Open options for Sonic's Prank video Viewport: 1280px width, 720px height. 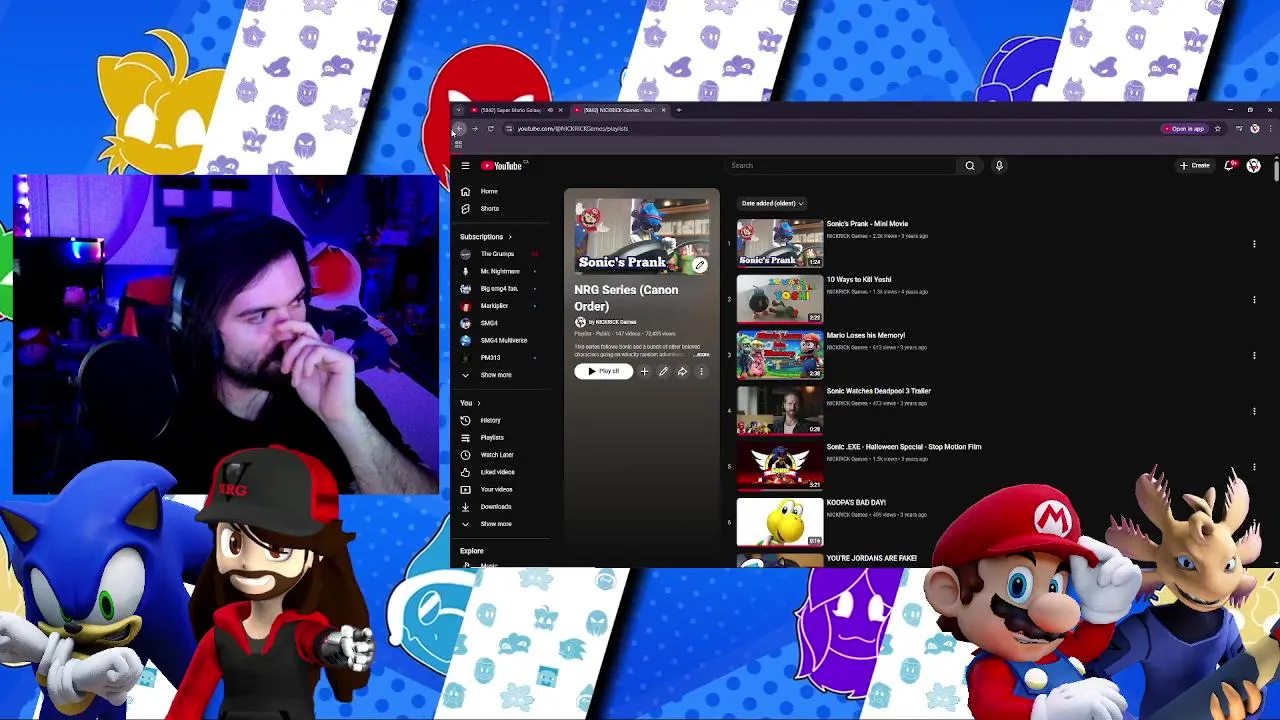(1254, 244)
